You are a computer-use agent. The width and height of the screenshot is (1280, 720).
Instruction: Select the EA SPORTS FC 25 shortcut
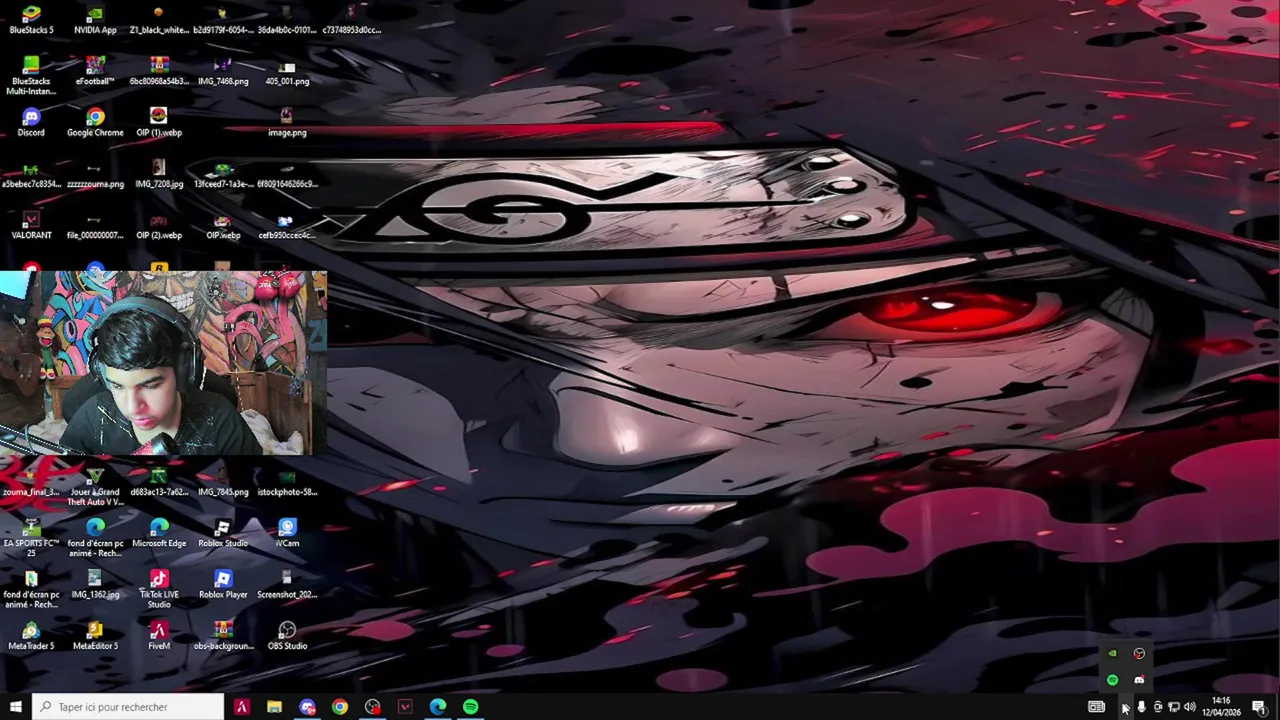tap(31, 538)
